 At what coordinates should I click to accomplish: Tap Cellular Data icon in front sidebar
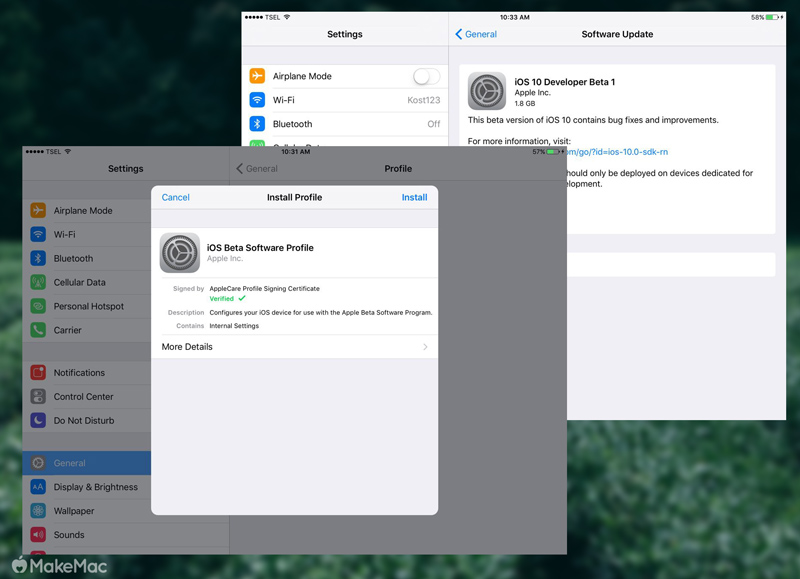click(x=38, y=282)
